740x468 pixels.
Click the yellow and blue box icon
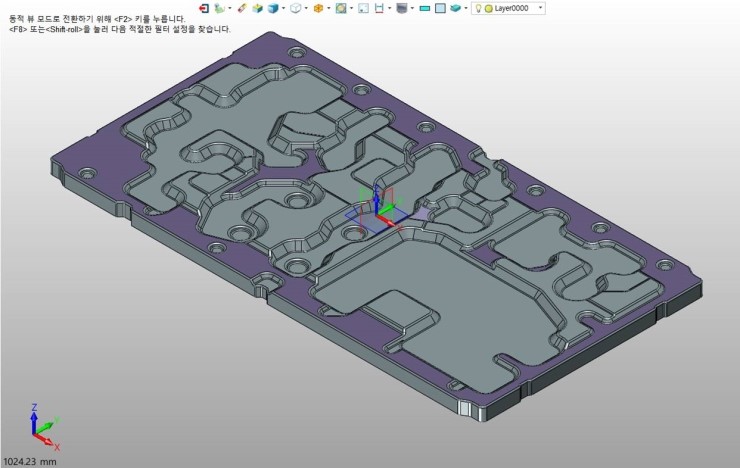(x=257, y=8)
